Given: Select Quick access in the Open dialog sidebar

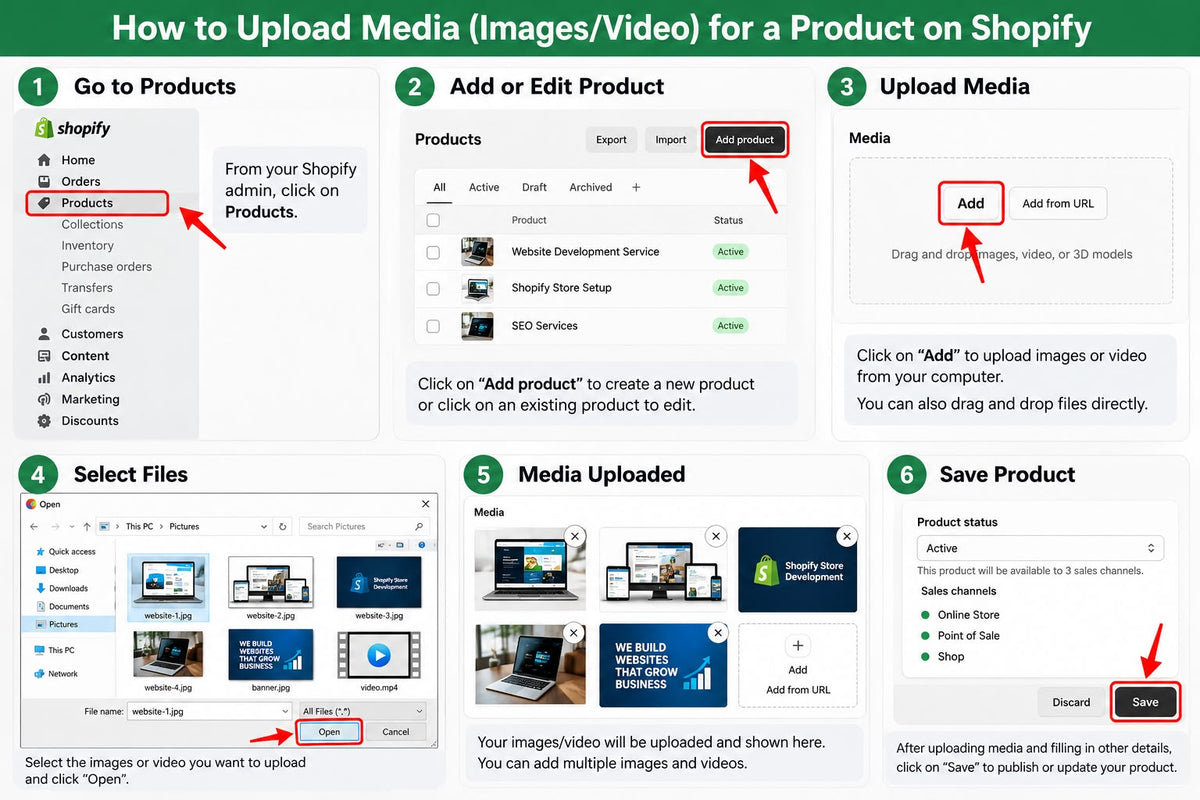Looking at the screenshot, I should [x=65, y=552].
